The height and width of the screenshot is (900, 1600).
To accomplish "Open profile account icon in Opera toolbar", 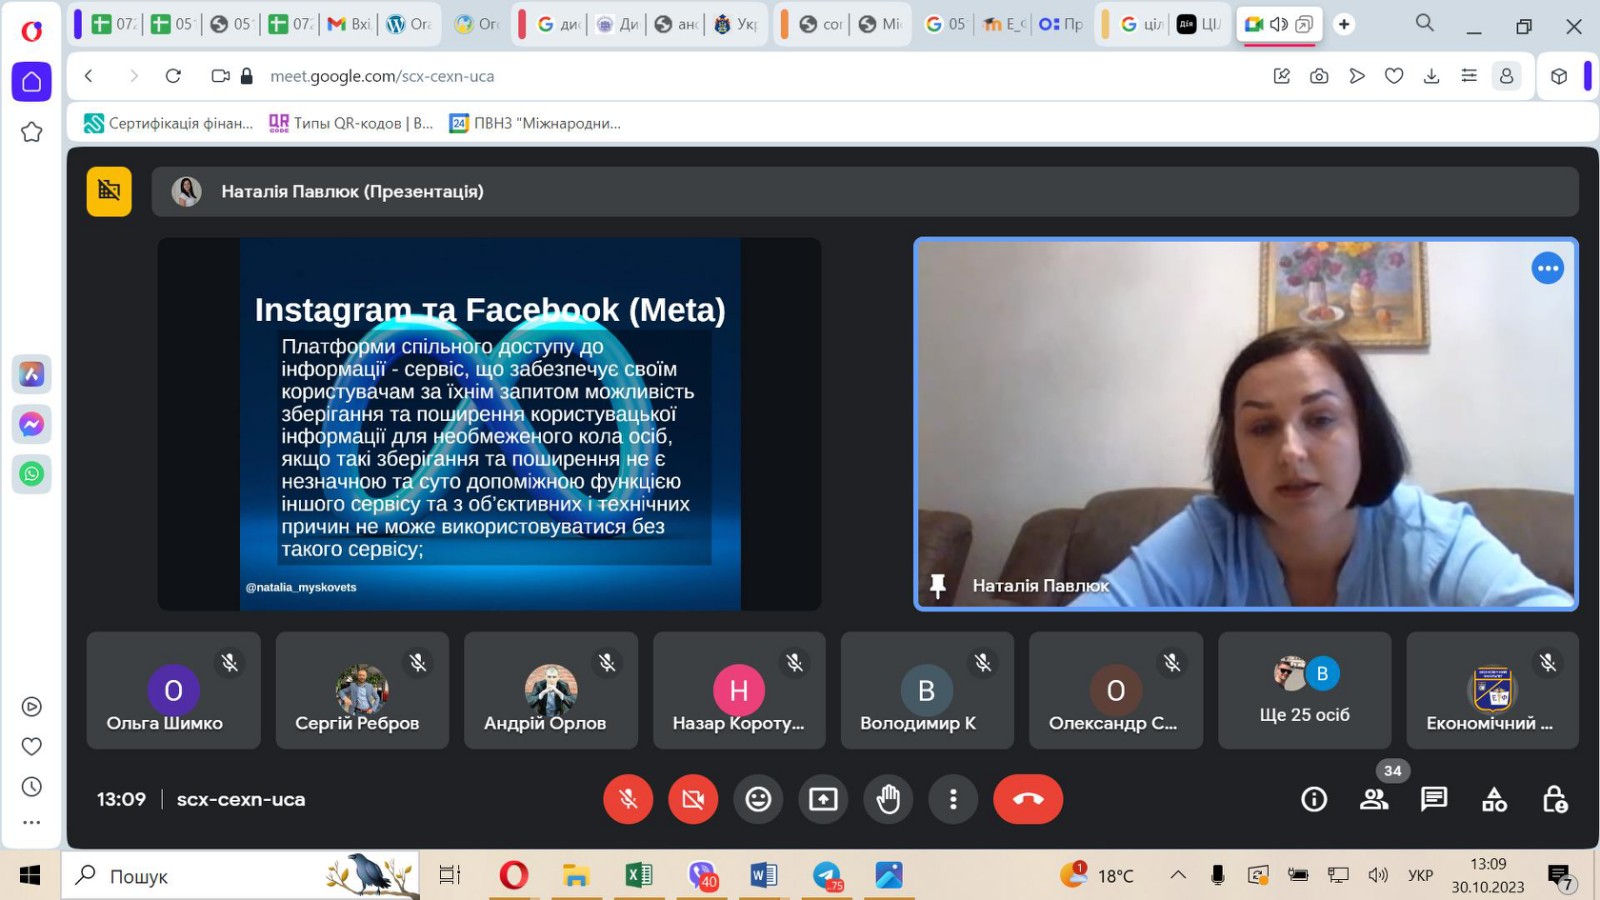I will (x=1506, y=76).
